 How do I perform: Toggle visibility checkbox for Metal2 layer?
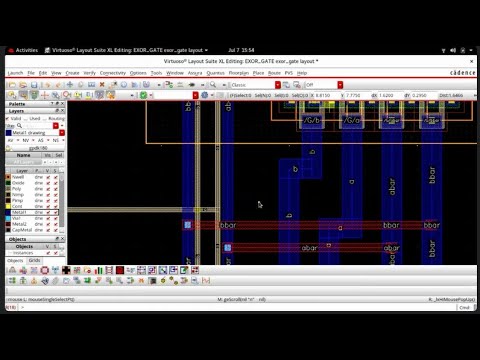click(x=48, y=224)
